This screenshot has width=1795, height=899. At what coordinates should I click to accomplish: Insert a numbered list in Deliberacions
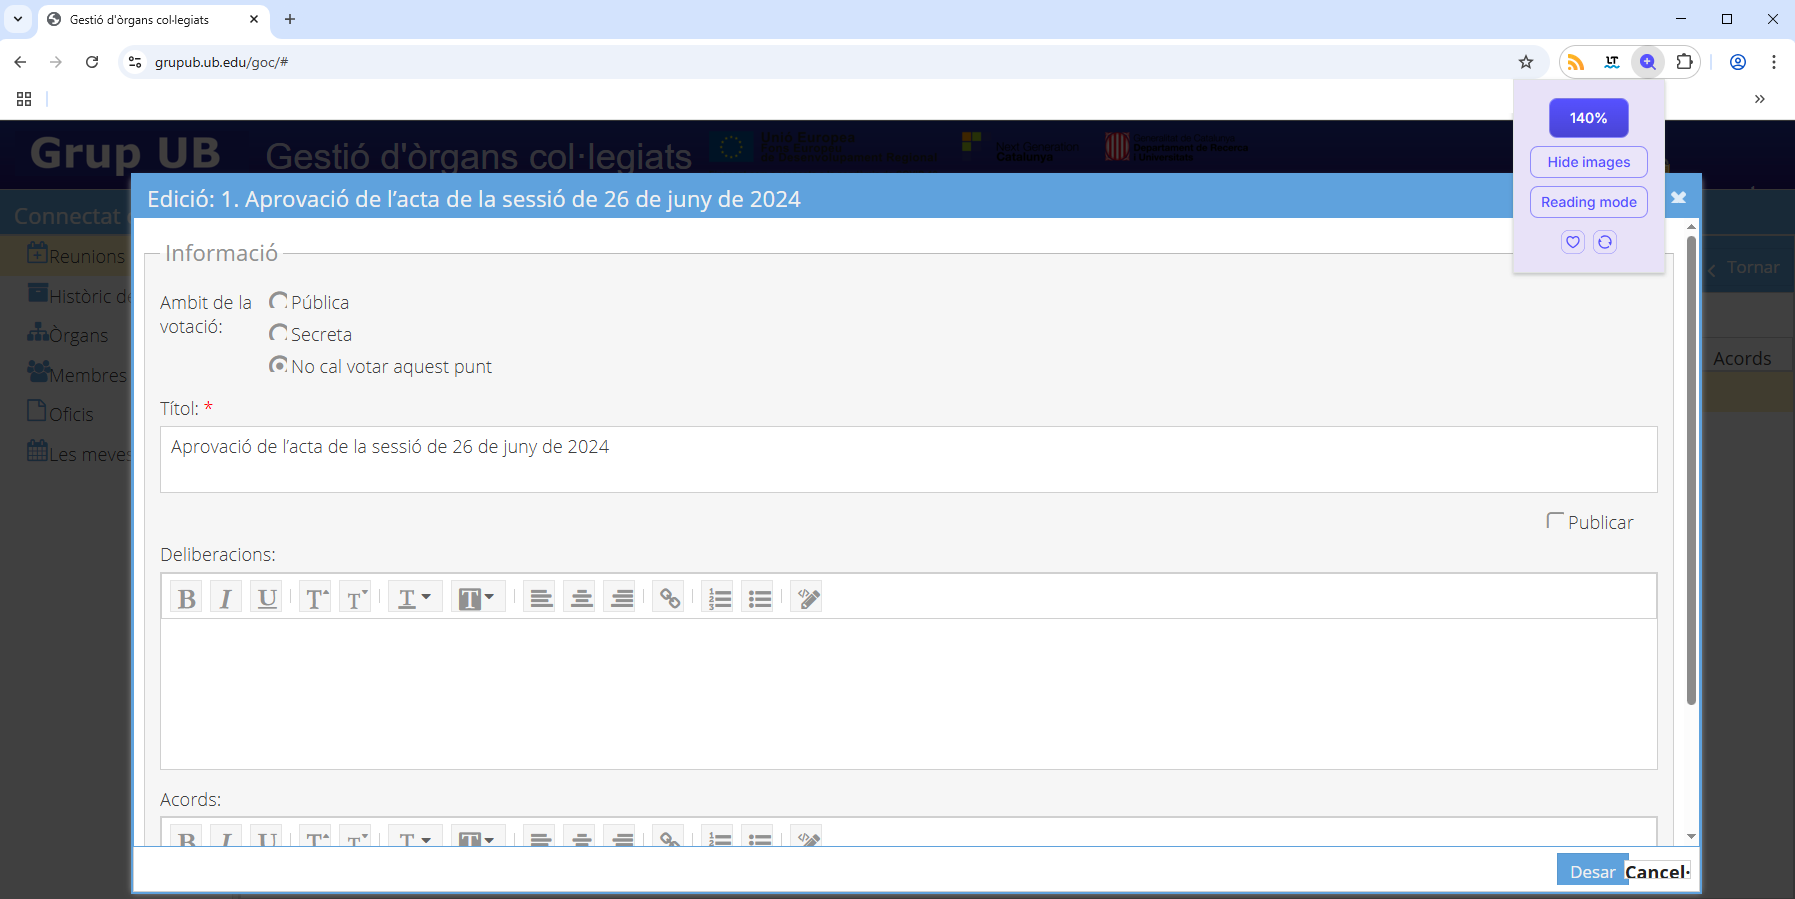719,598
